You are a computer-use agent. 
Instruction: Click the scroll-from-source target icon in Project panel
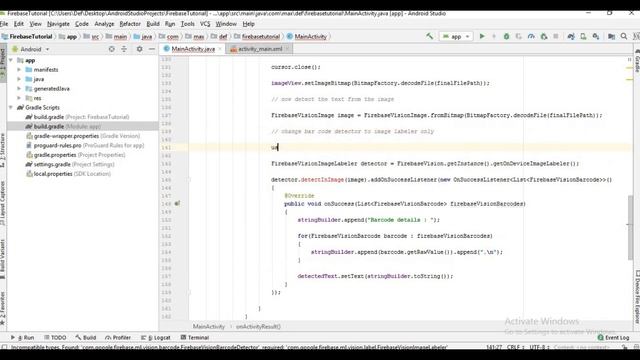pyautogui.click(x=111, y=49)
